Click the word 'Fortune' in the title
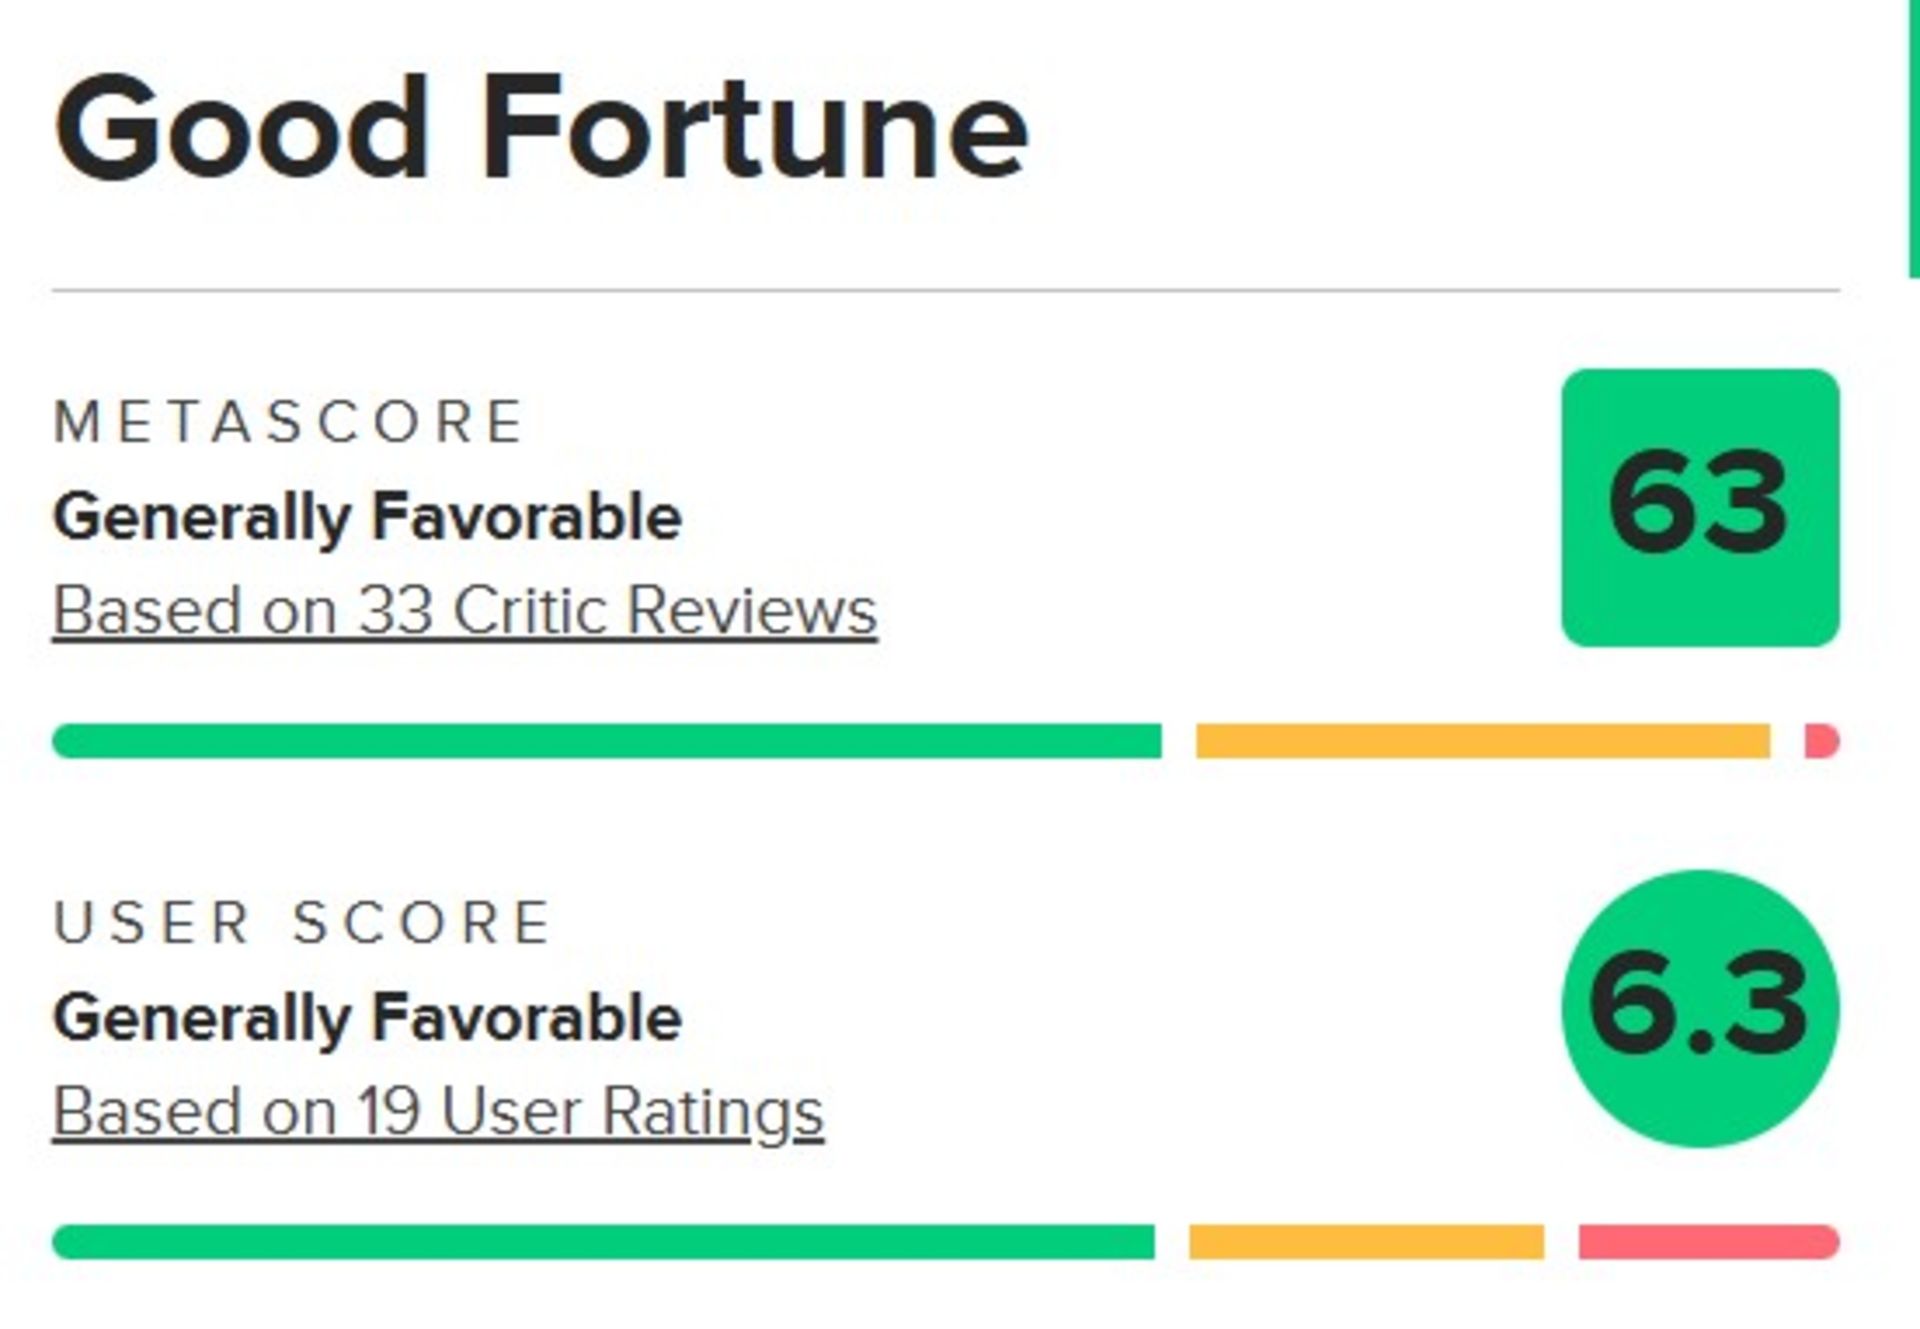 coord(755,130)
